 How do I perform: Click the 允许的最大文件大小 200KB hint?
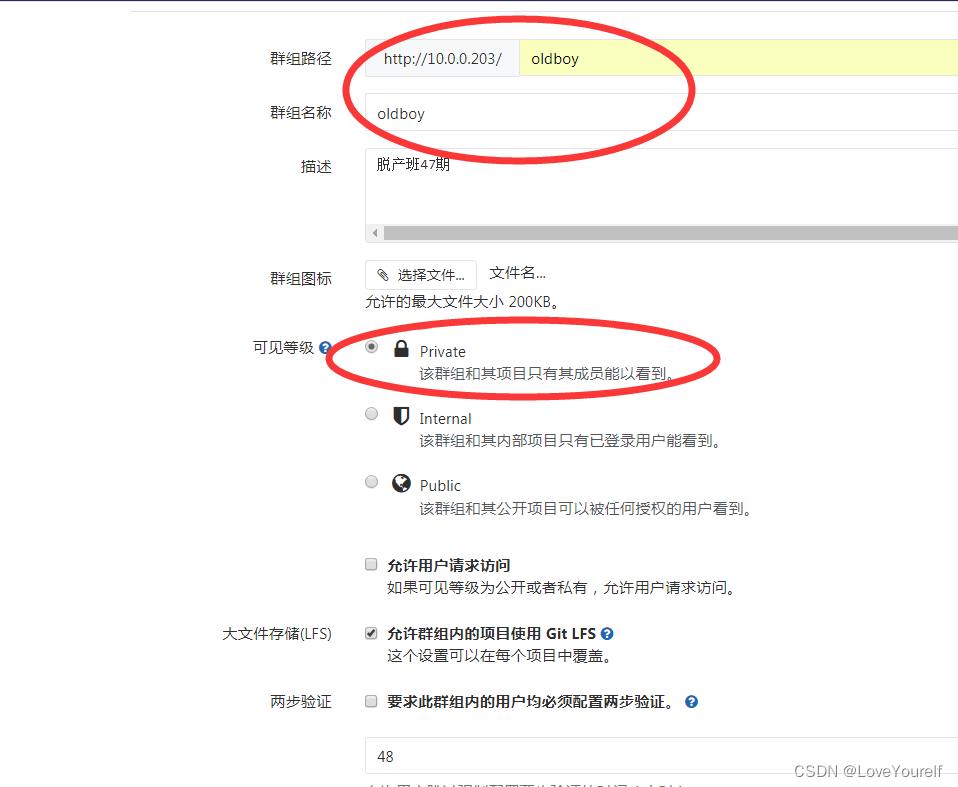click(x=463, y=302)
